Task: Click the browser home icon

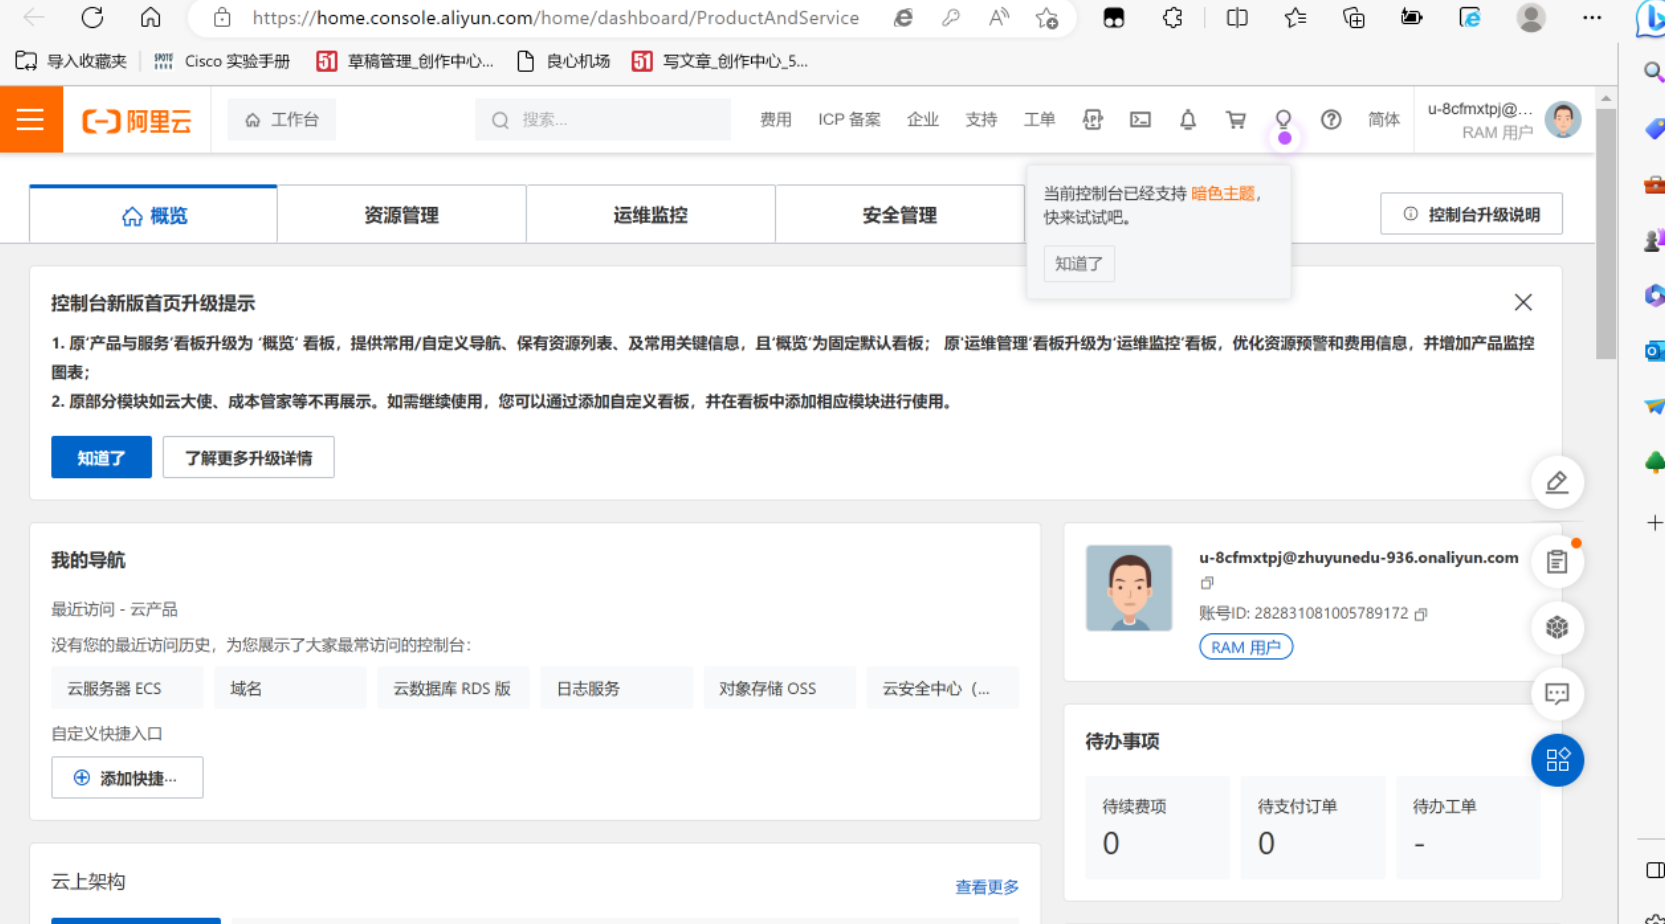Action: [150, 17]
